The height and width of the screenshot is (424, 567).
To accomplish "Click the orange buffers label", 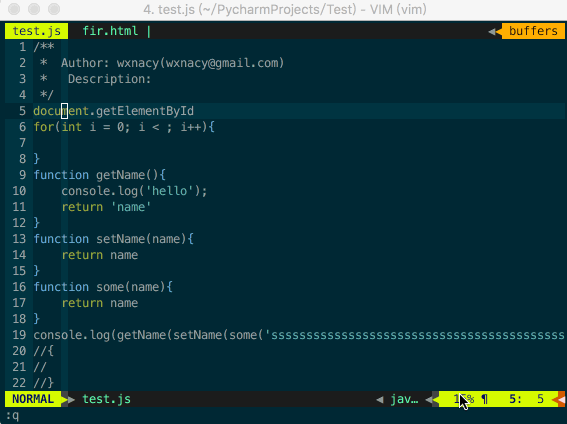I will 533,31.
